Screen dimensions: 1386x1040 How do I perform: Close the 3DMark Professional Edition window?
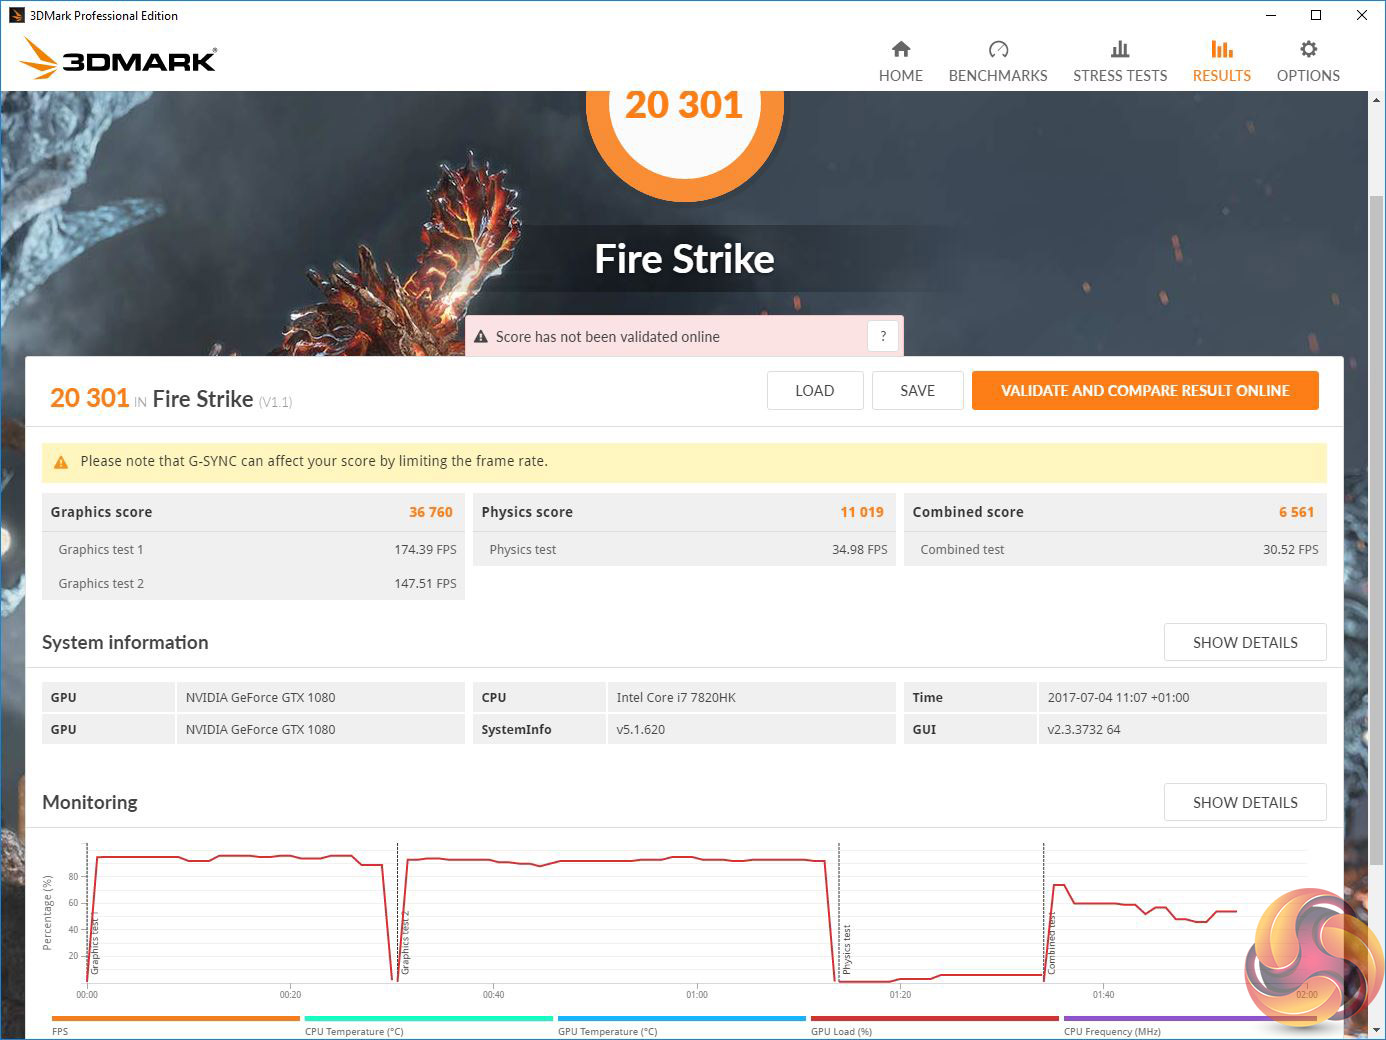point(1362,15)
